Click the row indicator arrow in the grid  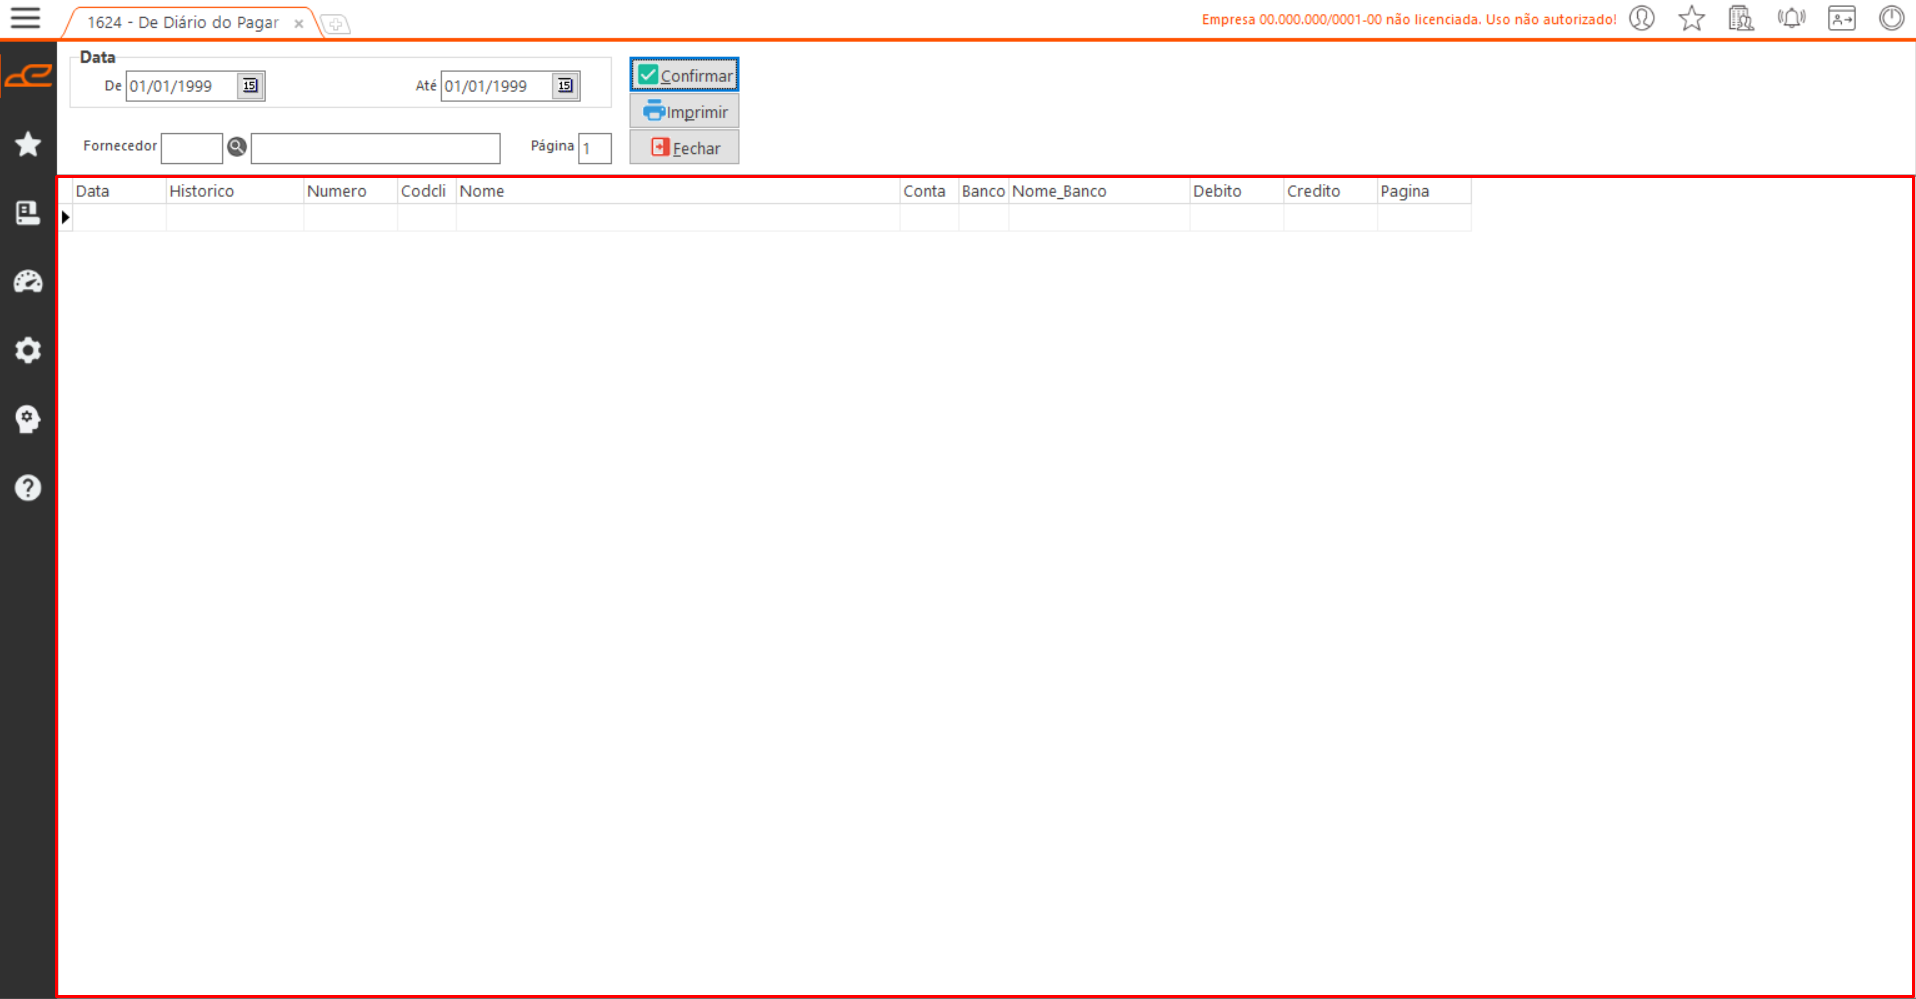pyautogui.click(x=66, y=217)
